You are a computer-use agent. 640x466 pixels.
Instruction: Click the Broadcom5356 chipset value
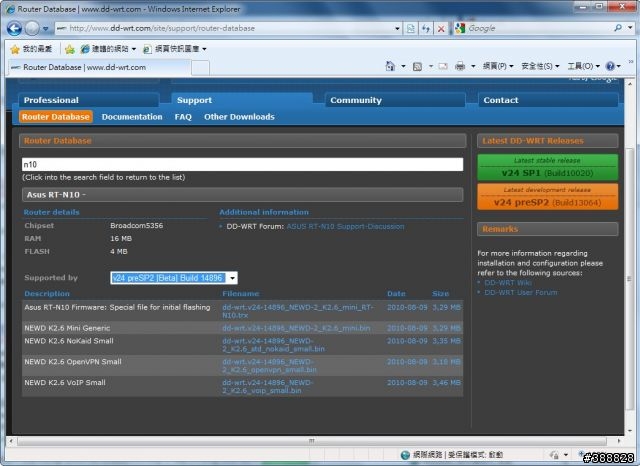click(136, 225)
